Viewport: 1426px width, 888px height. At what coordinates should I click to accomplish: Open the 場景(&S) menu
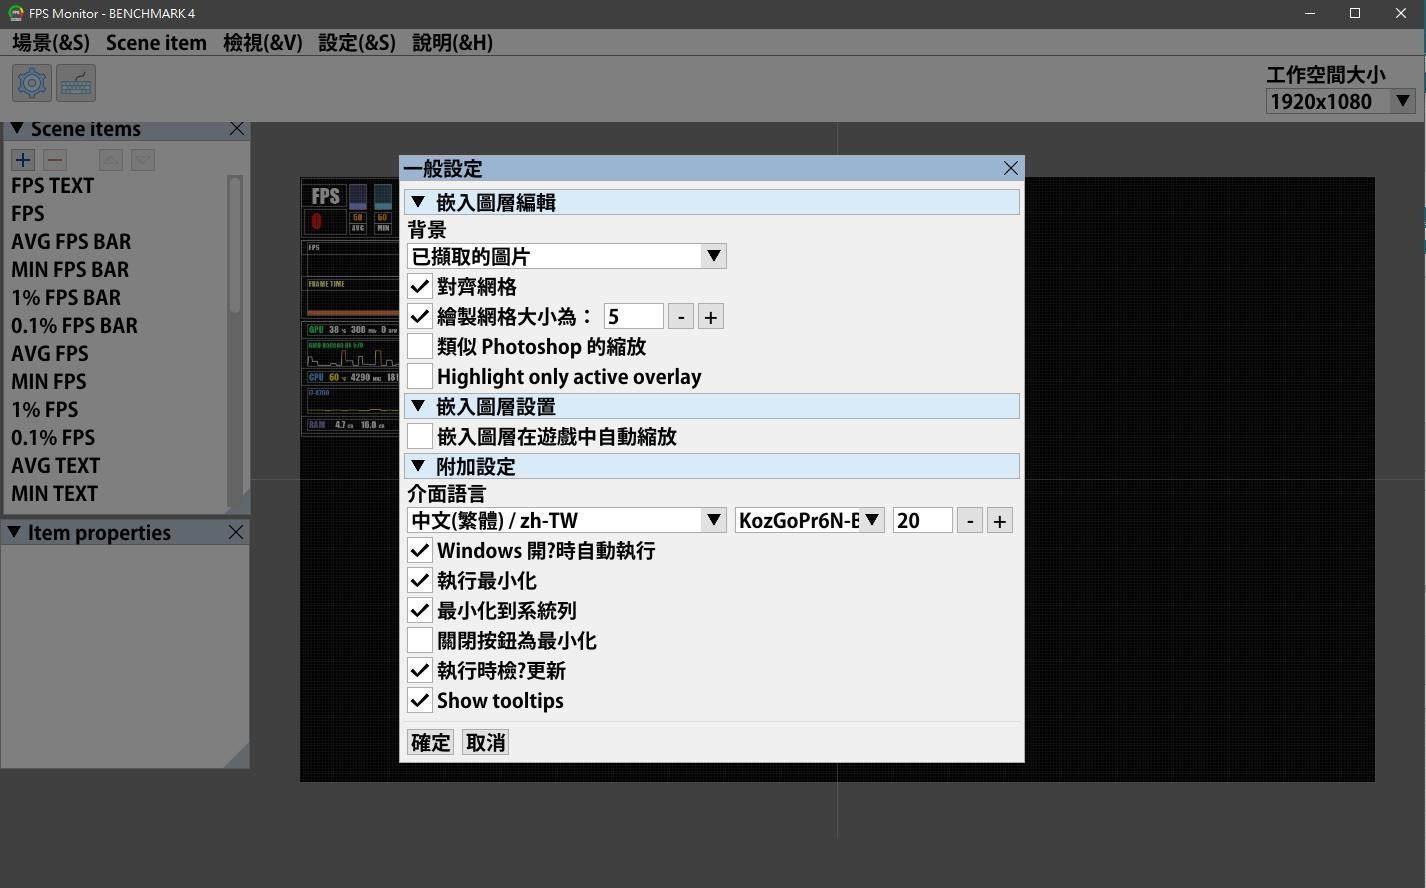pos(51,43)
